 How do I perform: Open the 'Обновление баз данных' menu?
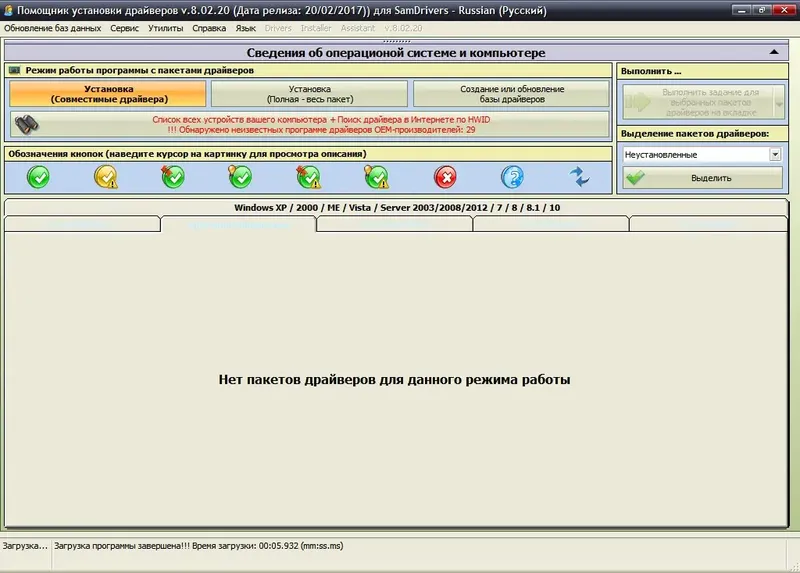(x=53, y=28)
